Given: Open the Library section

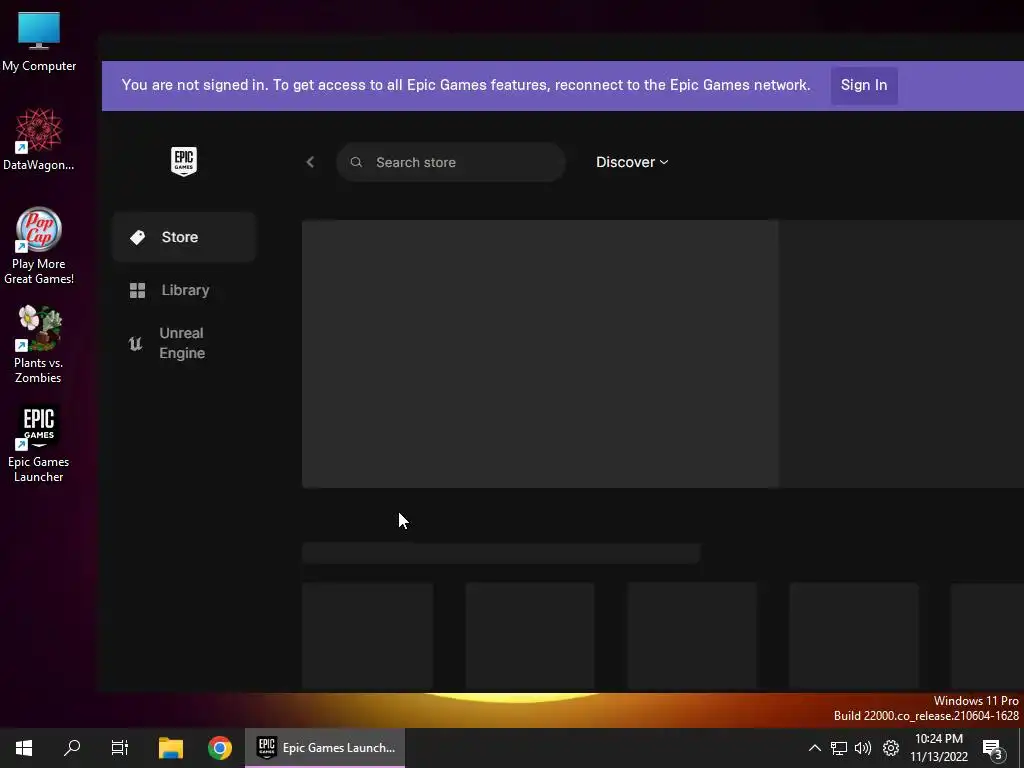Looking at the screenshot, I should [184, 290].
